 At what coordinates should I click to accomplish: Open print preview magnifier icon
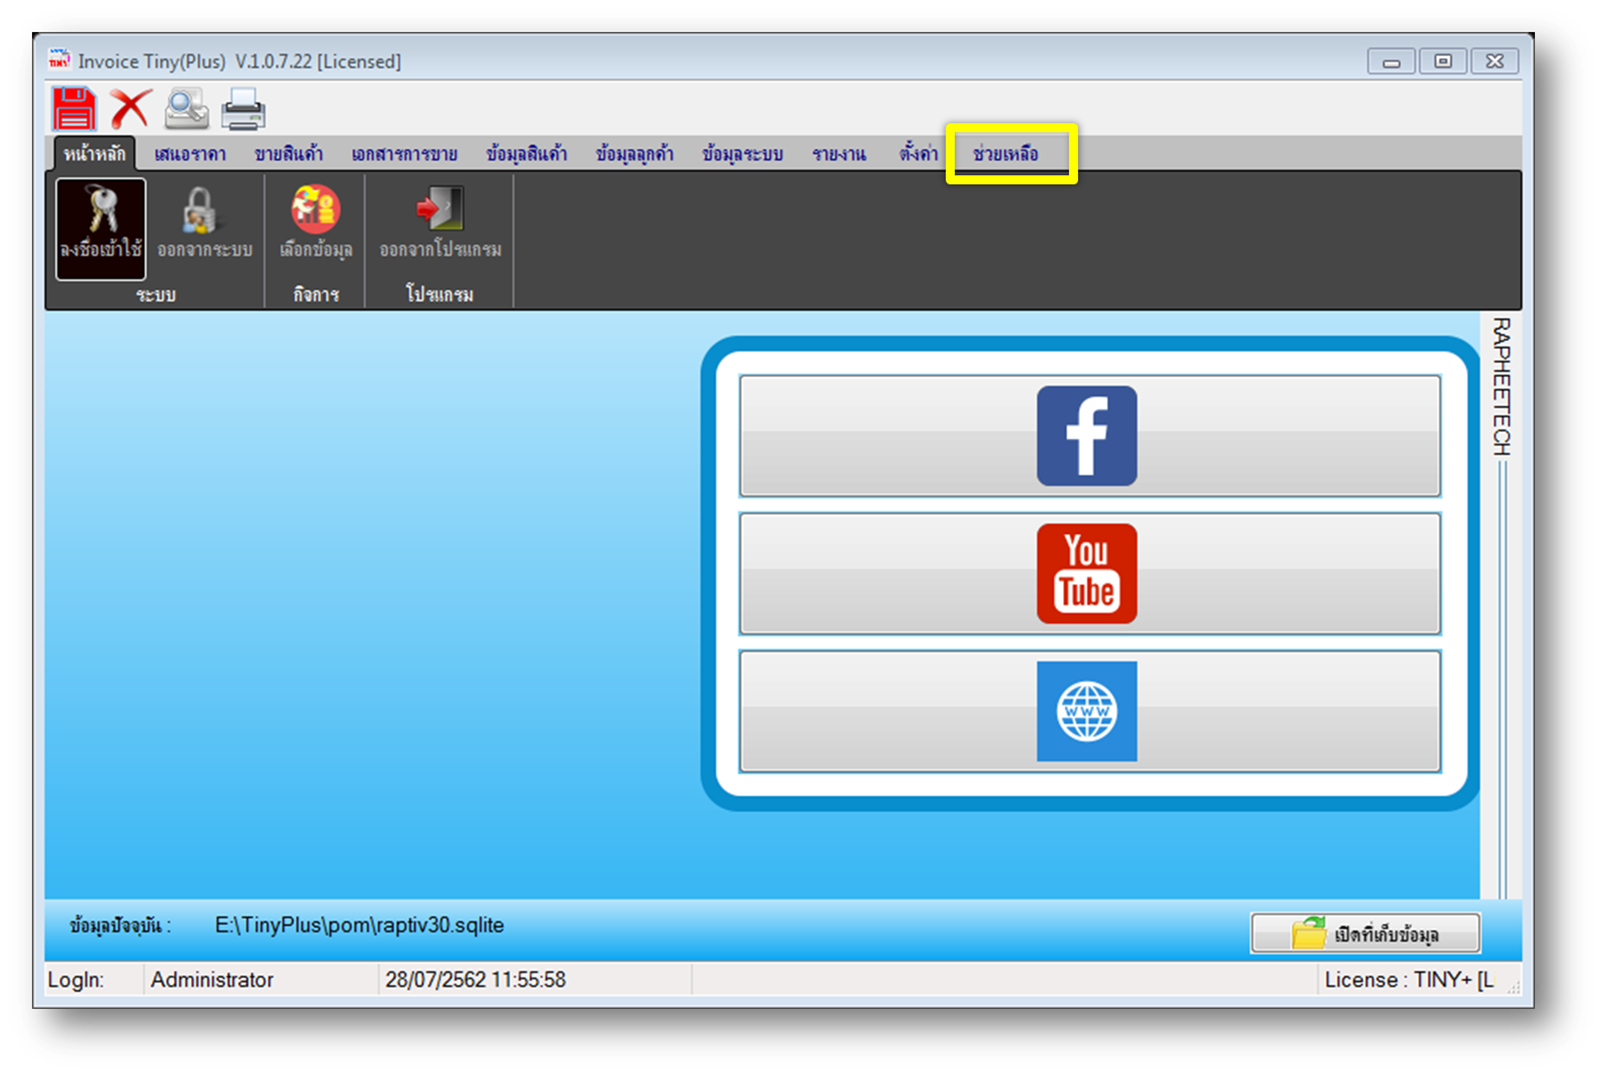pyautogui.click(x=187, y=108)
